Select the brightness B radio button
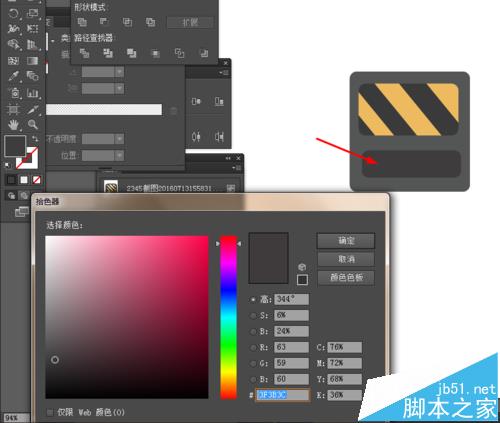This screenshot has width=500, height=423. 253,331
